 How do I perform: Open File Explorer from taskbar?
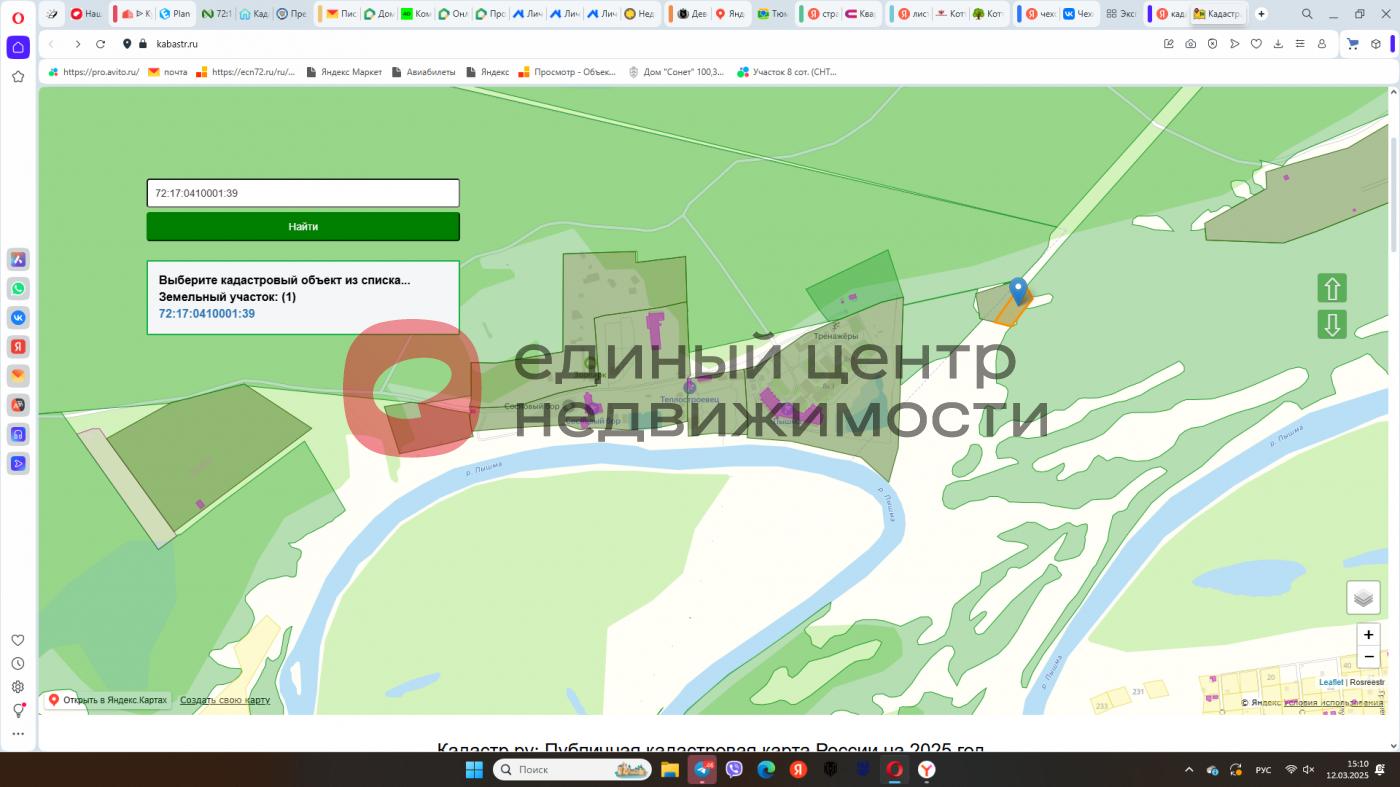pyautogui.click(x=669, y=770)
